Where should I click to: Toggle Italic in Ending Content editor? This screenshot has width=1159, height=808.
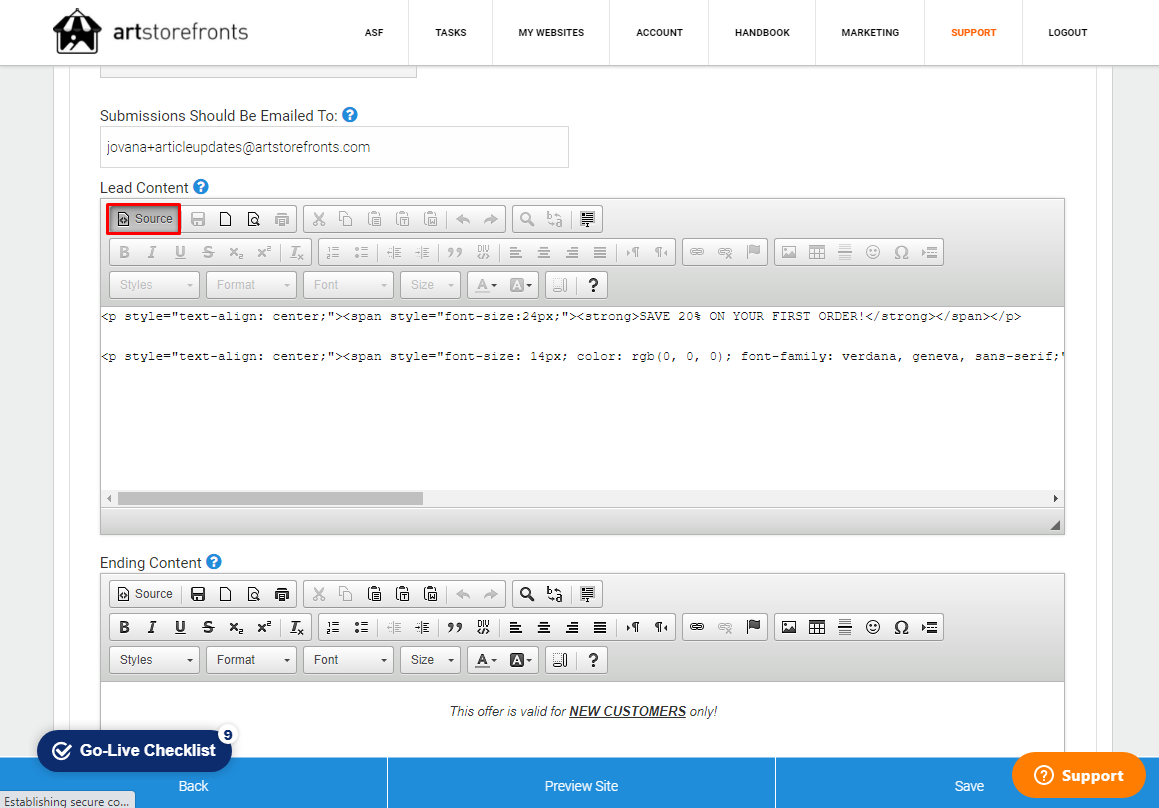coord(152,627)
